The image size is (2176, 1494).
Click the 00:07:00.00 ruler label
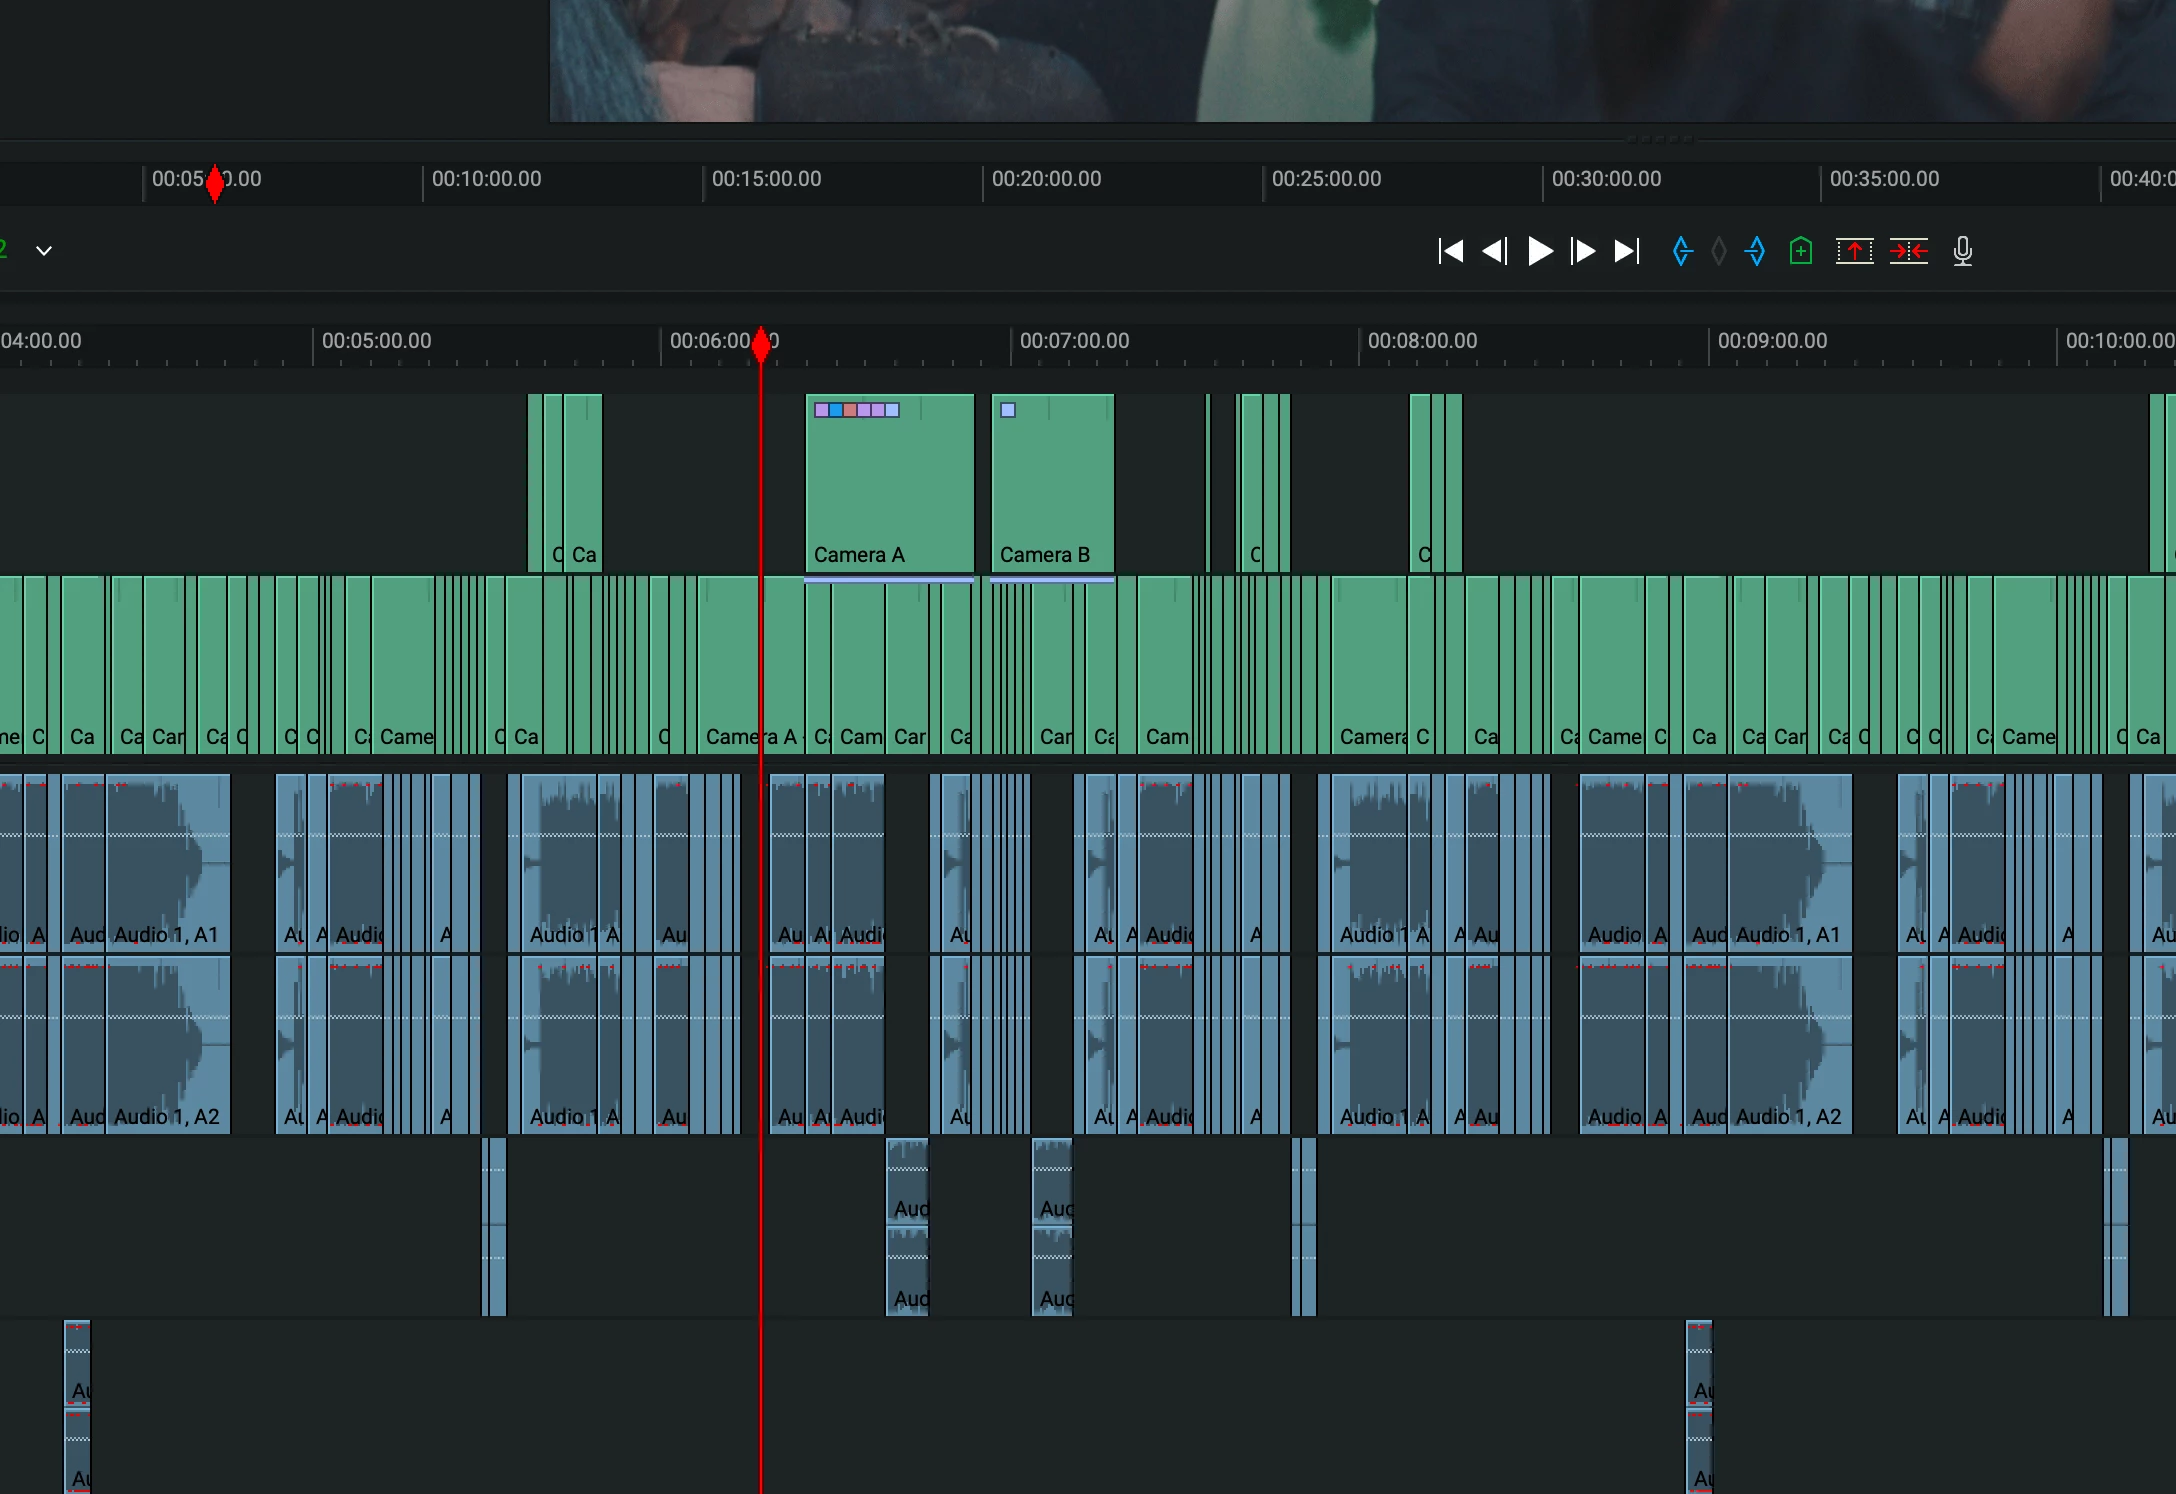pos(1074,341)
